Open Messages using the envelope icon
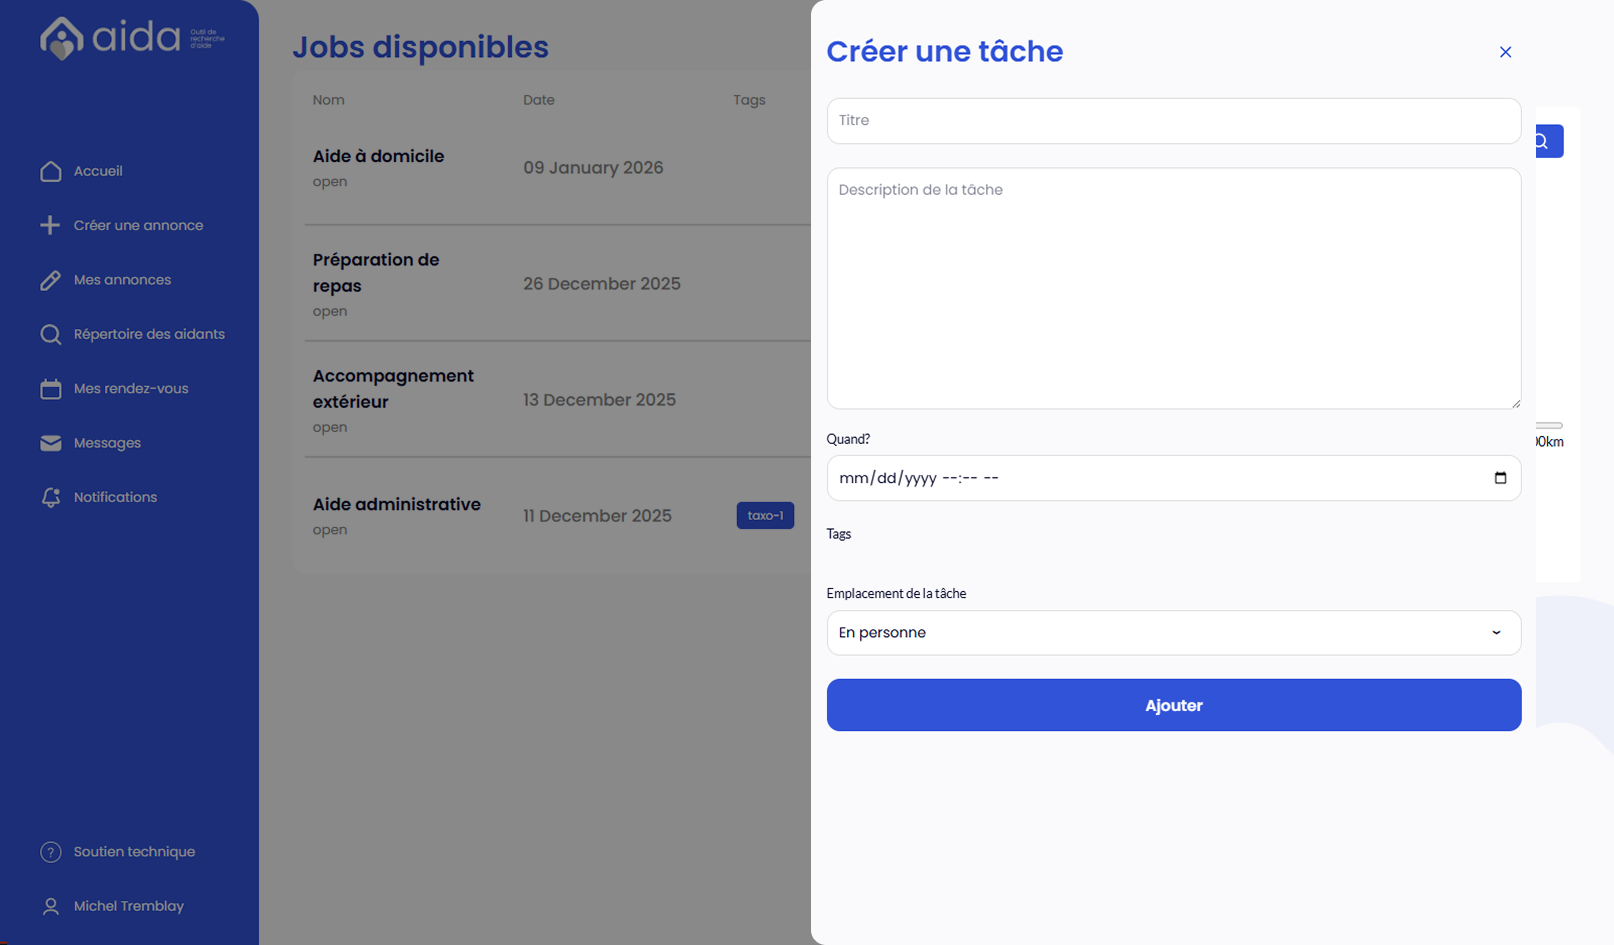The height and width of the screenshot is (945, 1614). (x=51, y=443)
